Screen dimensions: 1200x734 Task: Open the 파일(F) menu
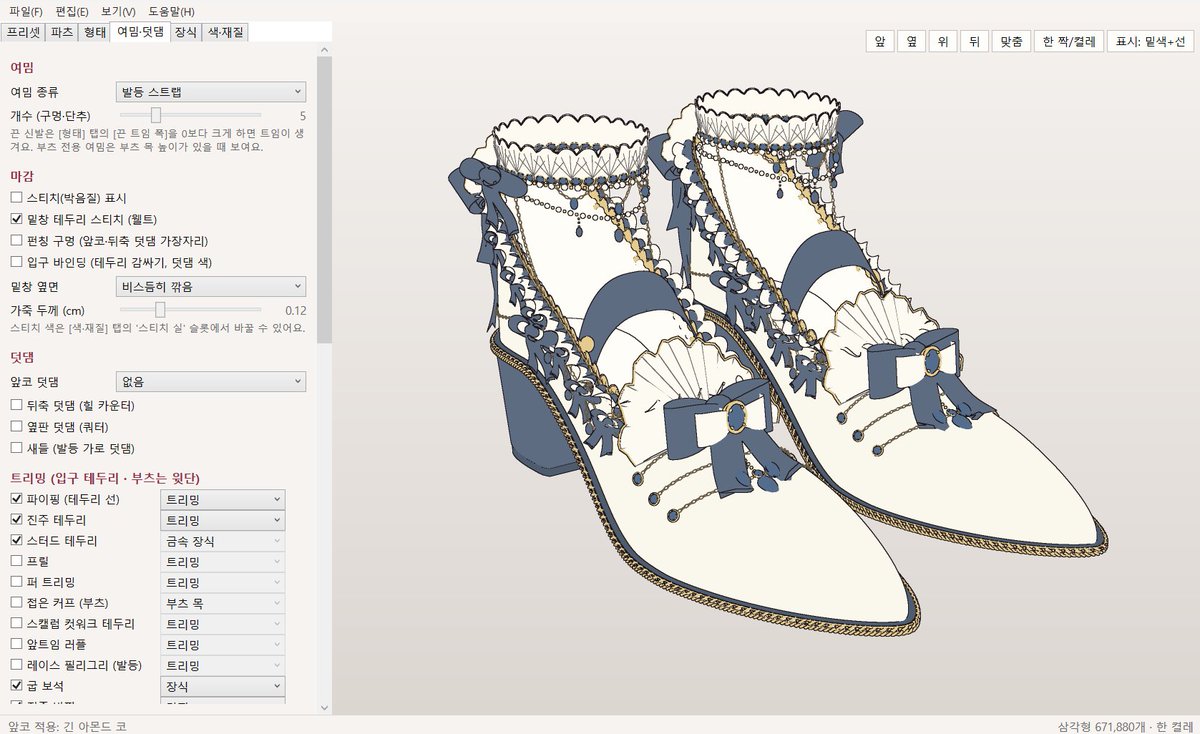pos(25,11)
